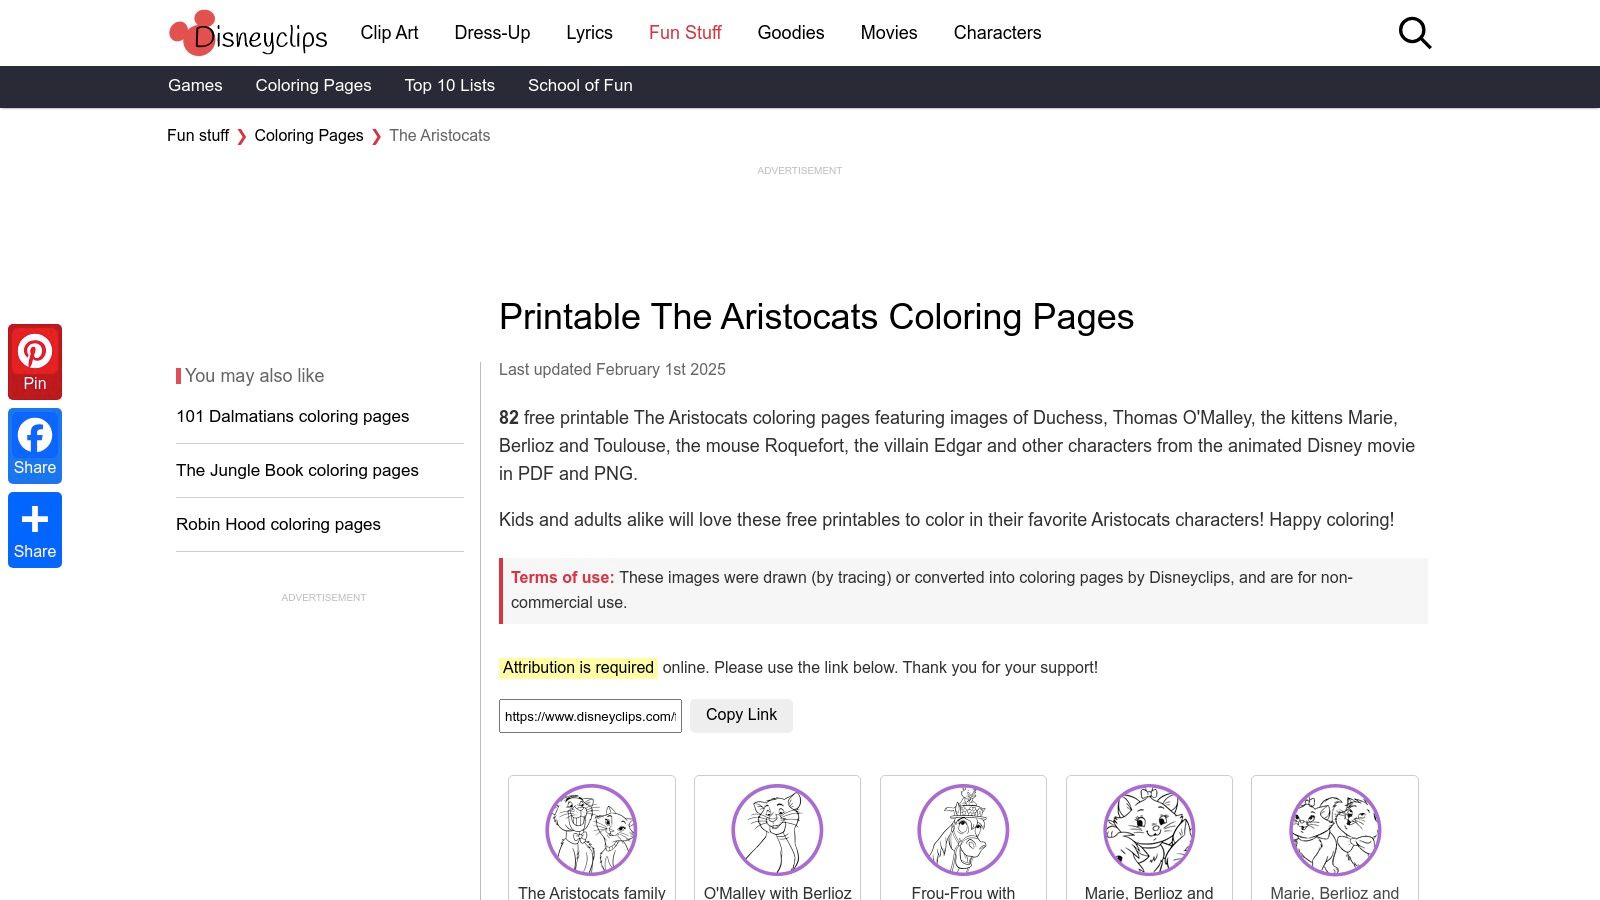Open The Jungle Book coloring pages link
Screen dimensions: 1600x900
(x=297, y=471)
